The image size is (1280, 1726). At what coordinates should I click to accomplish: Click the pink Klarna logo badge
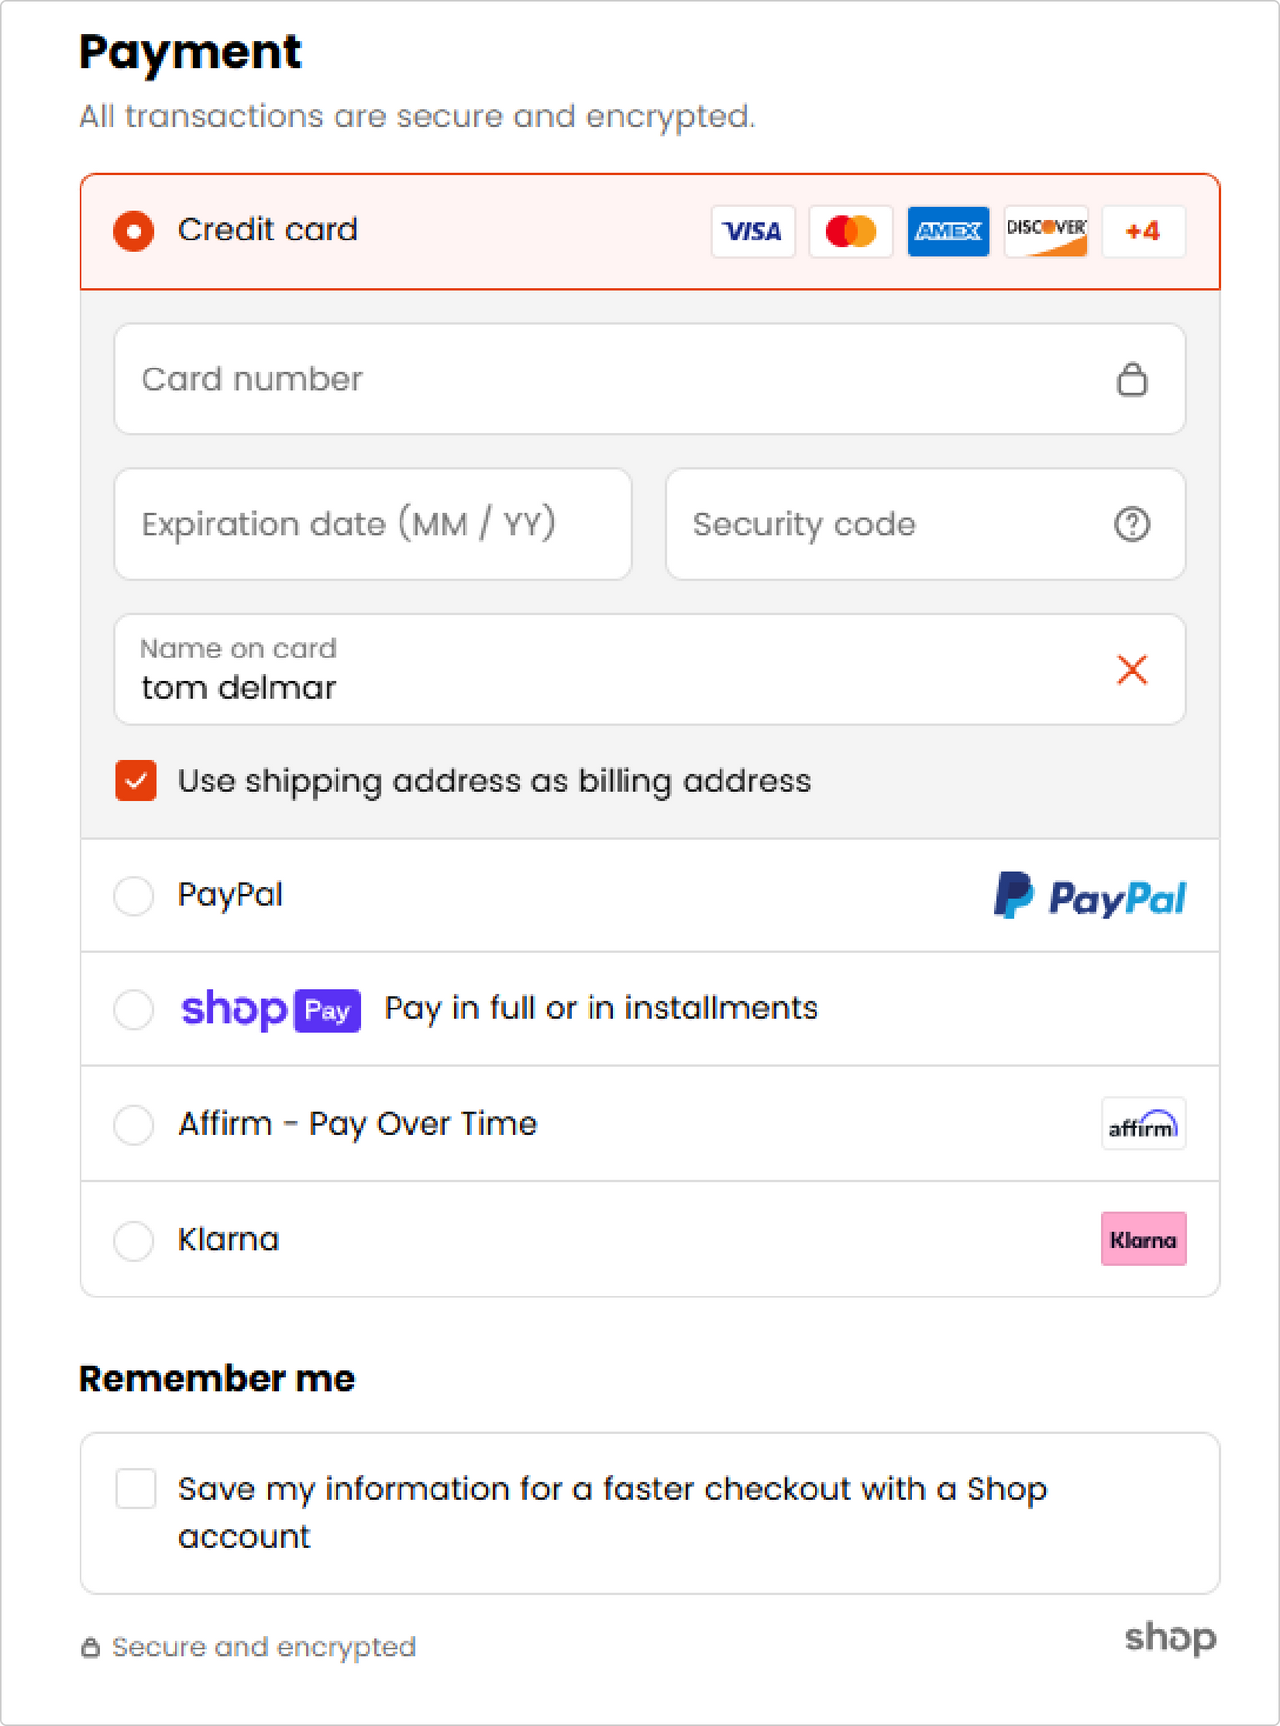tap(1143, 1239)
